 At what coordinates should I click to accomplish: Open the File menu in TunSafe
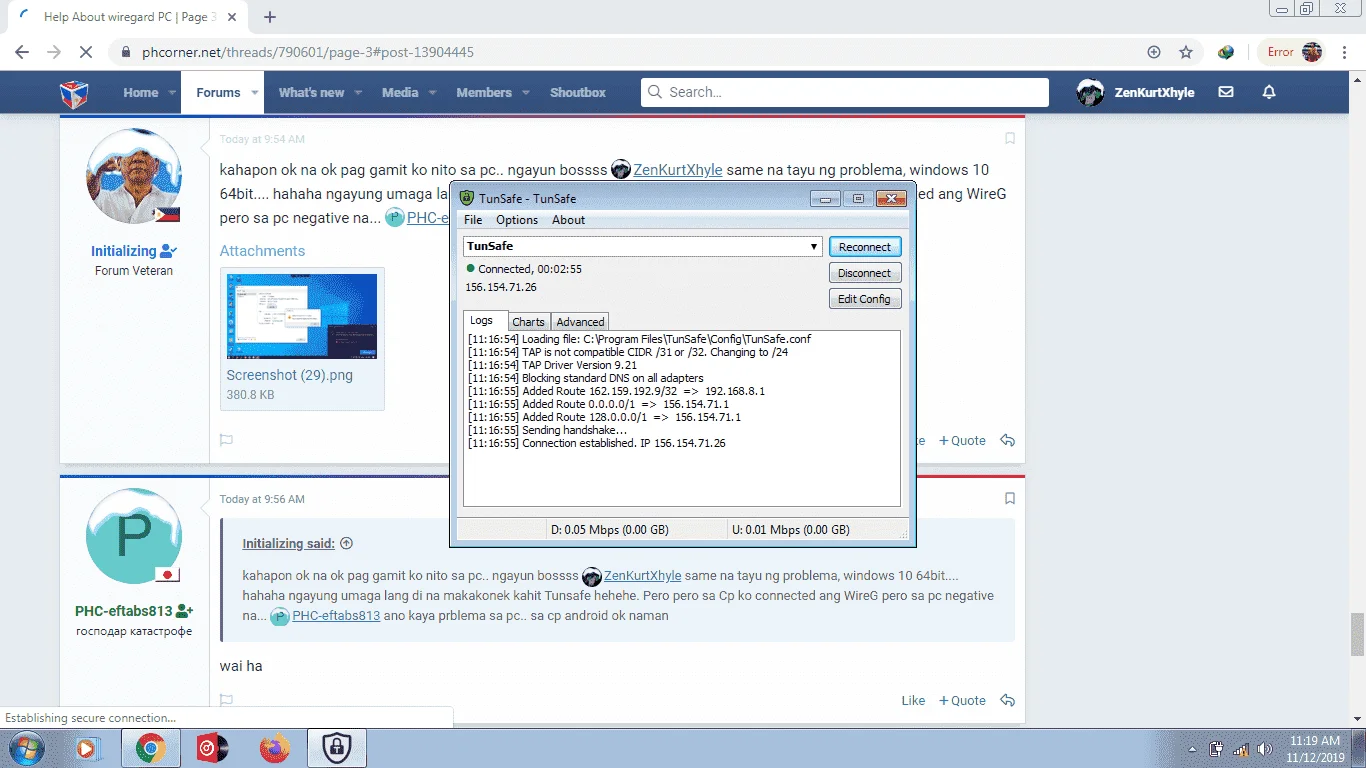[473, 220]
